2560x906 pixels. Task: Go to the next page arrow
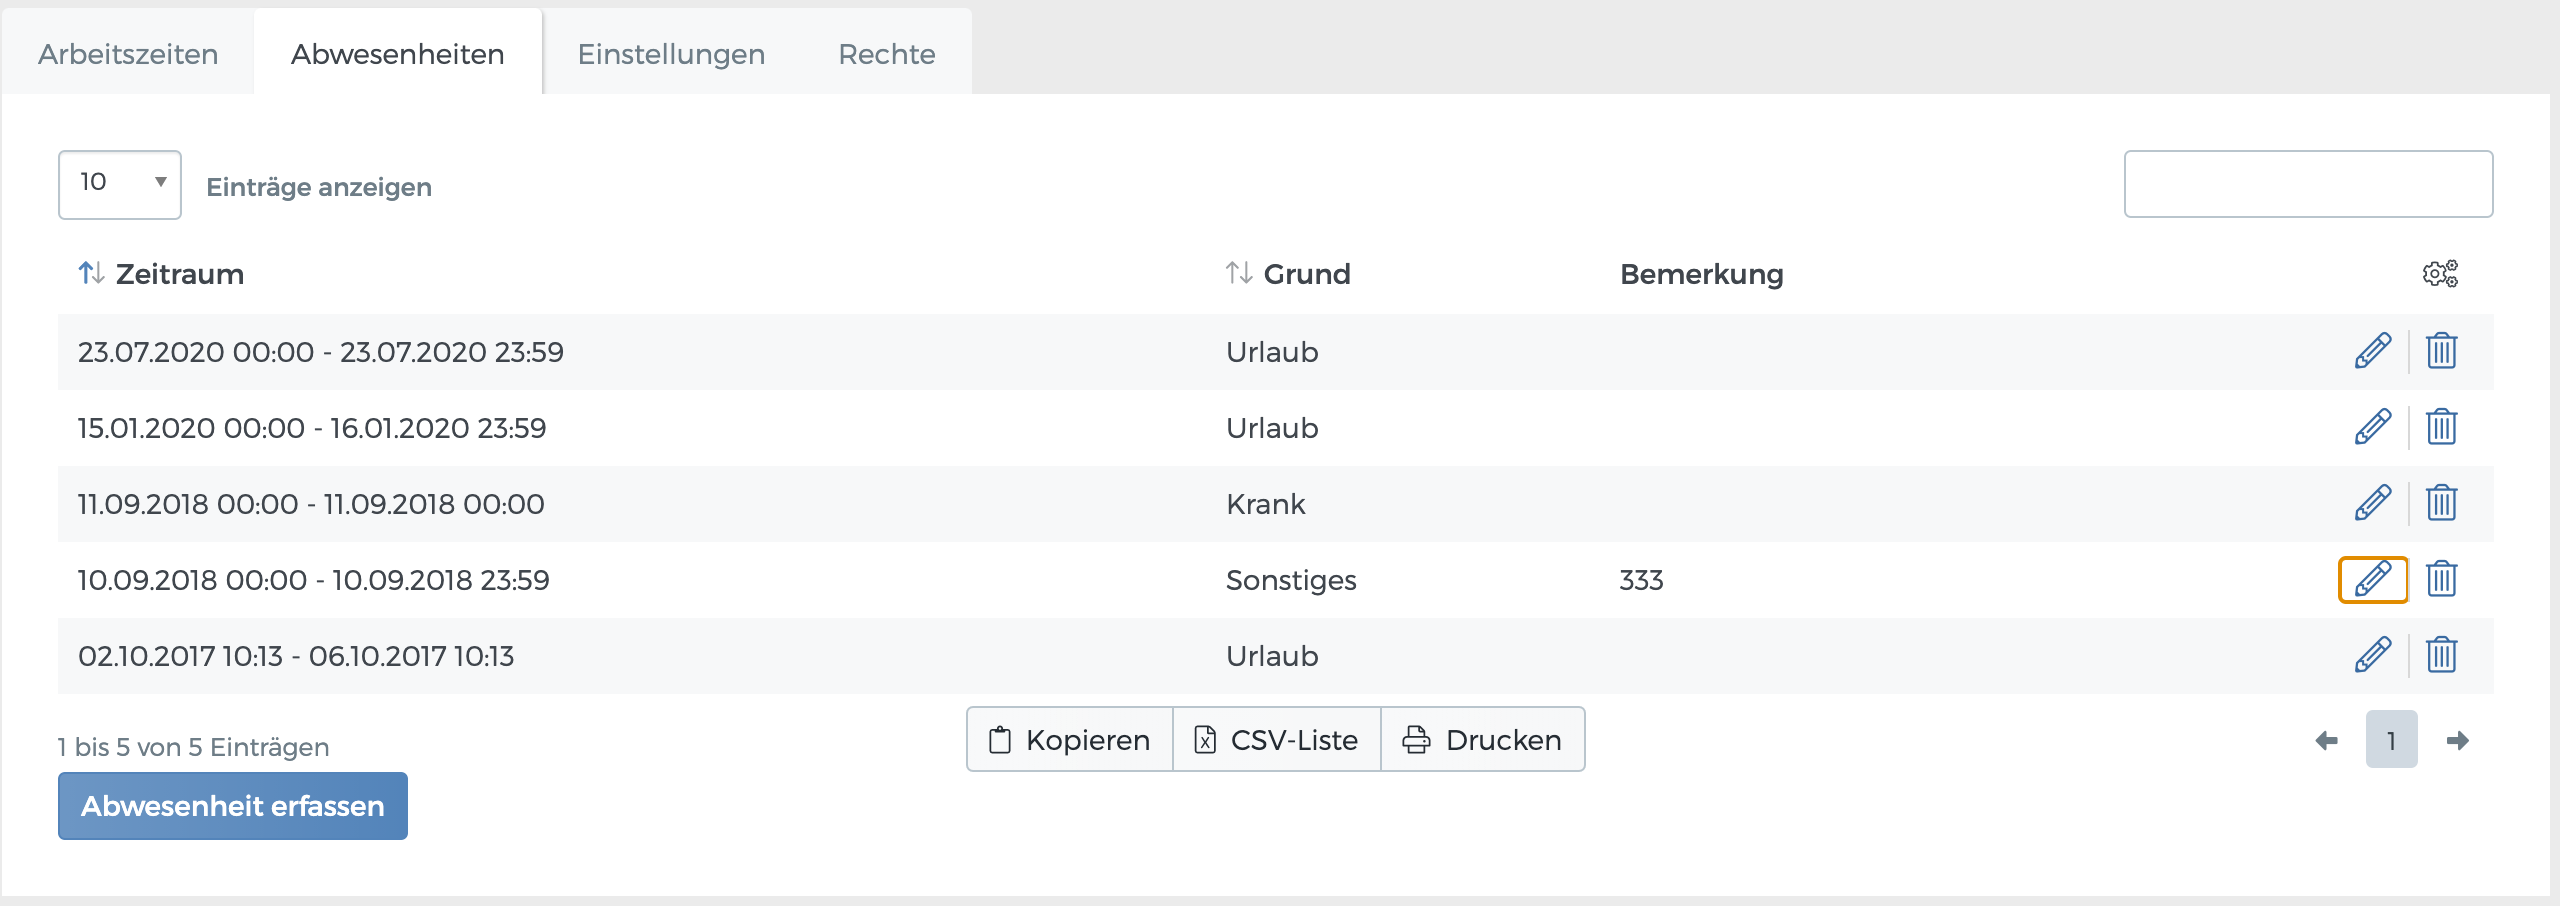click(2457, 740)
